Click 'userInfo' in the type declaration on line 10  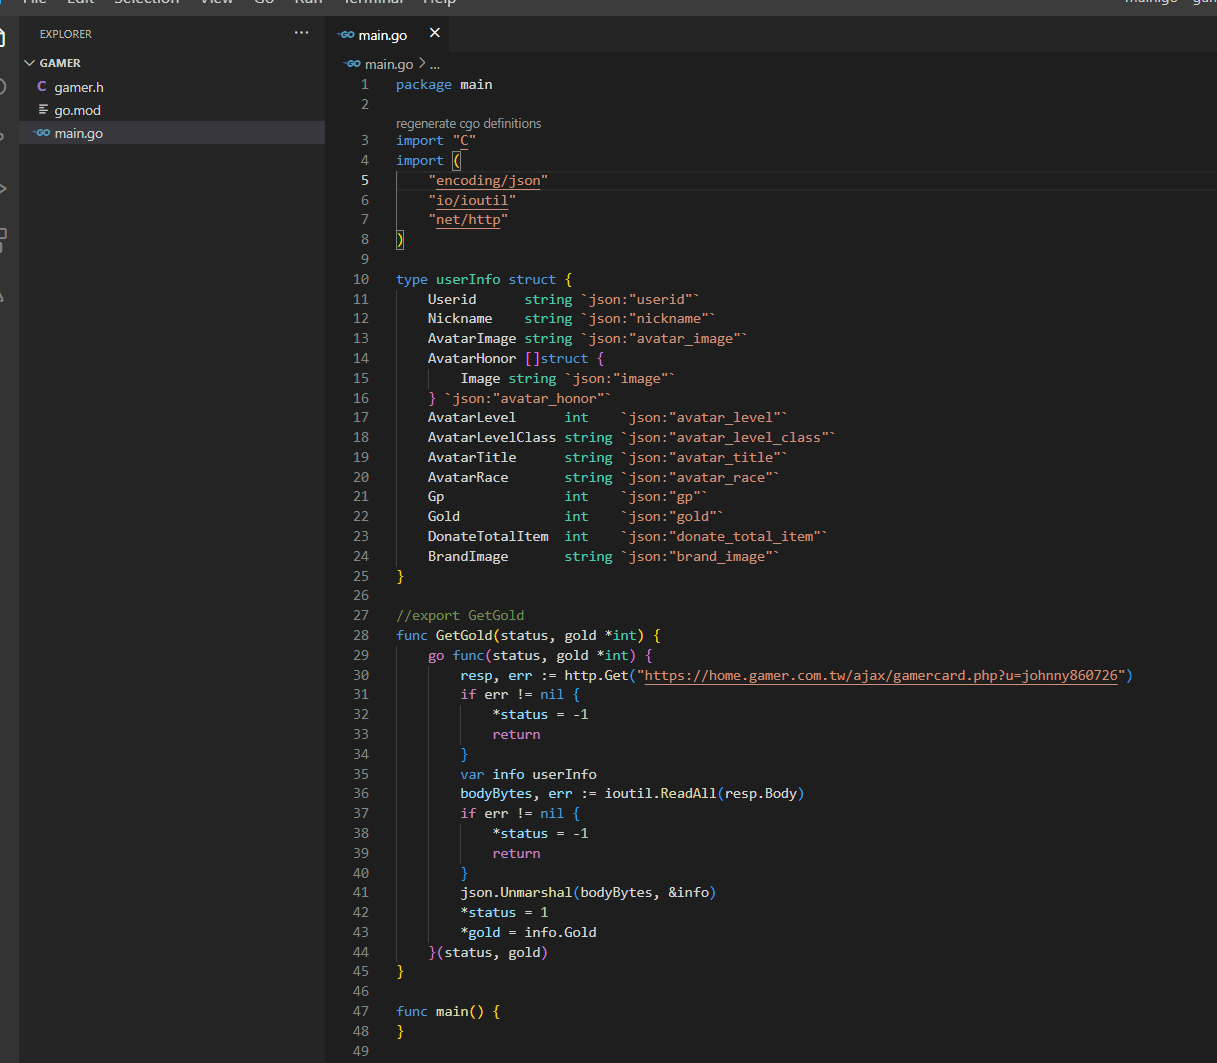coord(468,280)
